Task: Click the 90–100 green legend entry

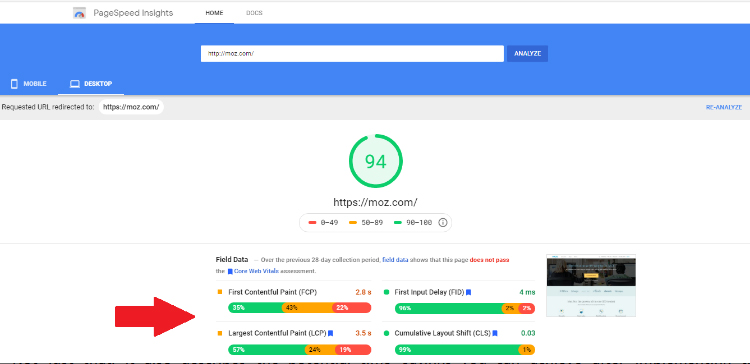Action: pyautogui.click(x=413, y=223)
